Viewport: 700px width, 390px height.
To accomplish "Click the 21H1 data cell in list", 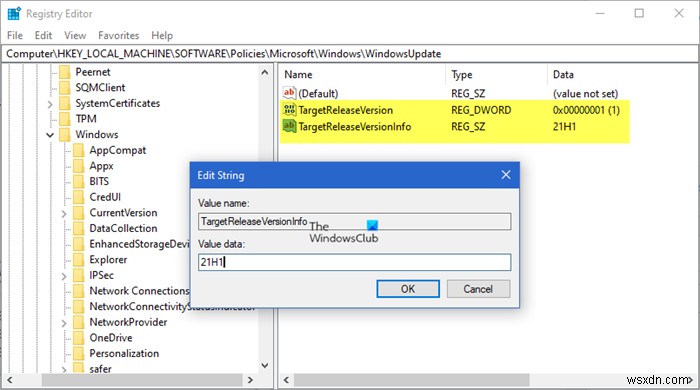I will (564, 126).
